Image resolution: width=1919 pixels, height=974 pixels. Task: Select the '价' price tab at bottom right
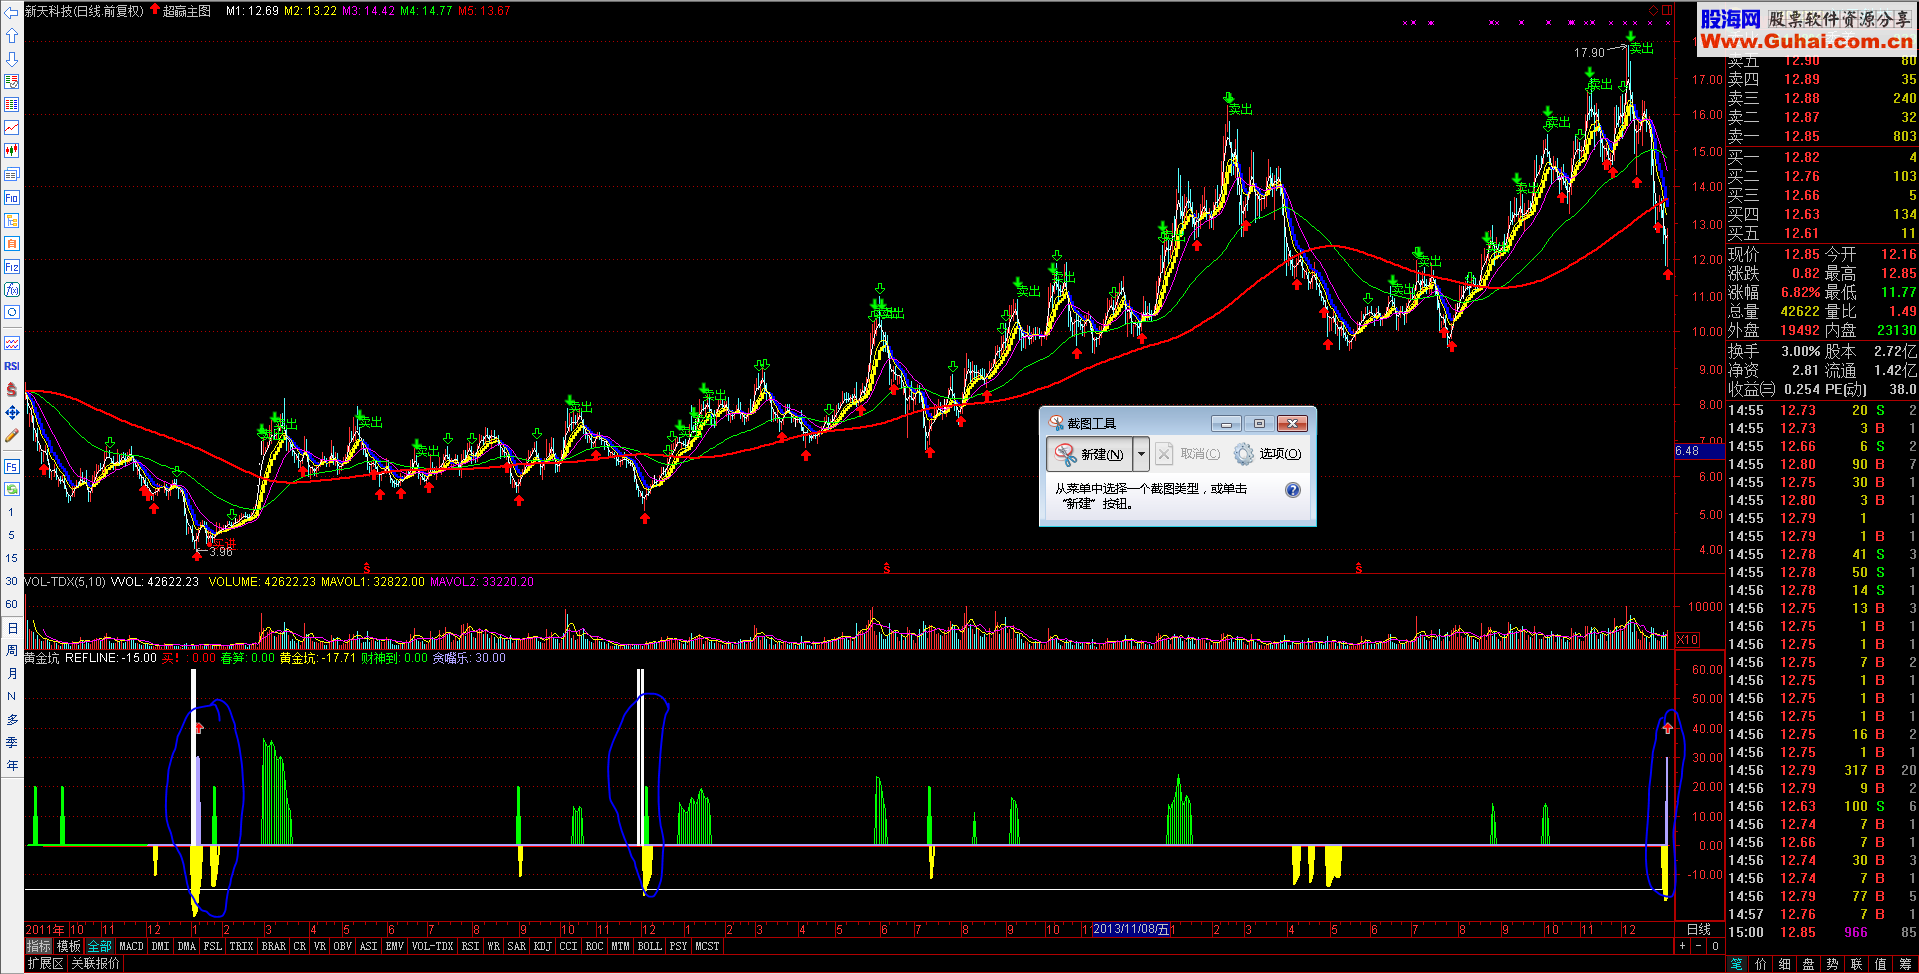click(x=1760, y=964)
